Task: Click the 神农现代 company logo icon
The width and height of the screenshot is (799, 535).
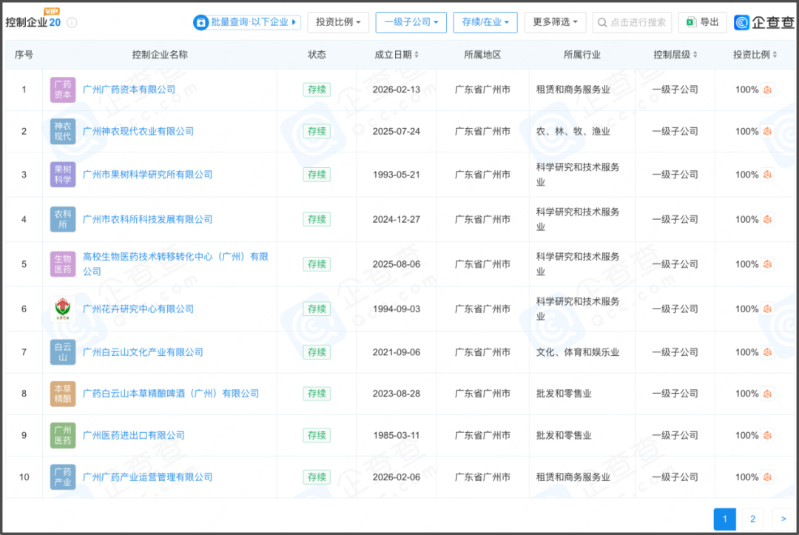Action: click(x=63, y=131)
